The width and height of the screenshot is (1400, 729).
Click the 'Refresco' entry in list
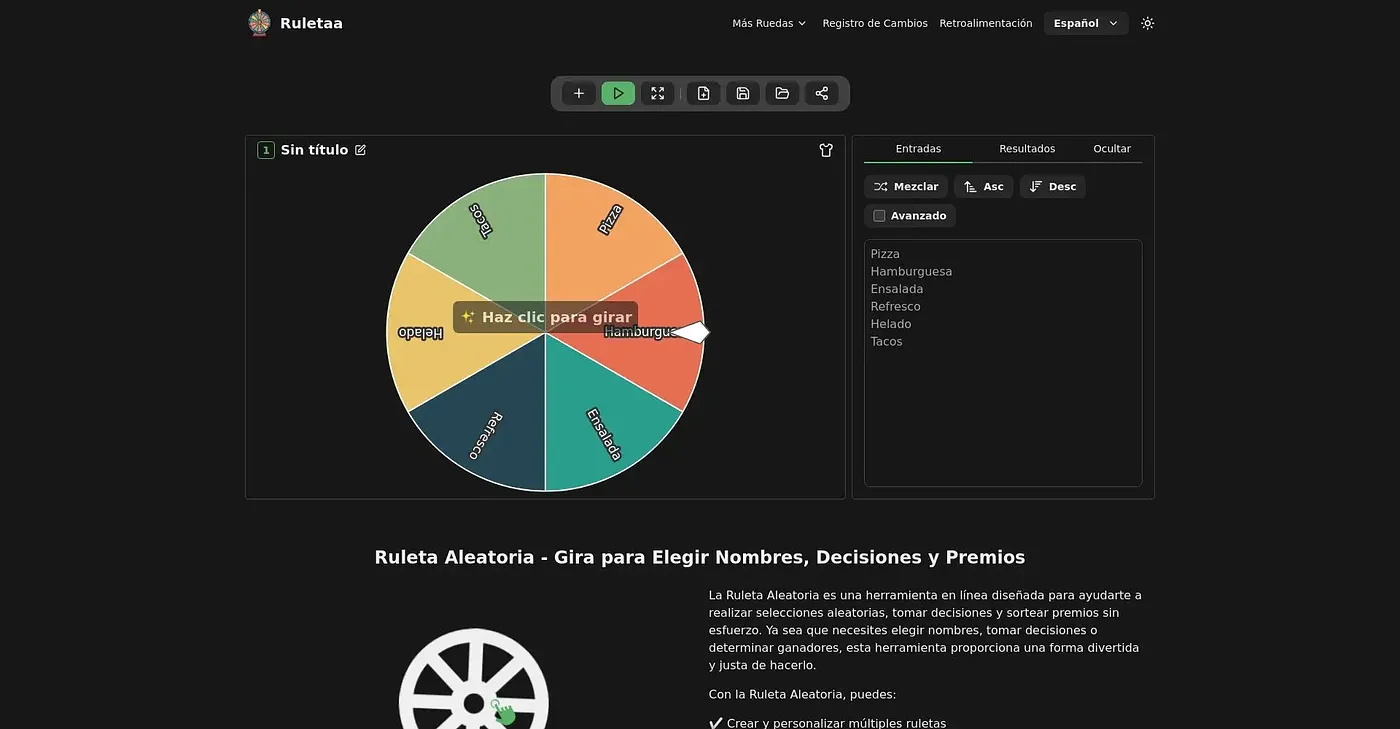coord(895,307)
